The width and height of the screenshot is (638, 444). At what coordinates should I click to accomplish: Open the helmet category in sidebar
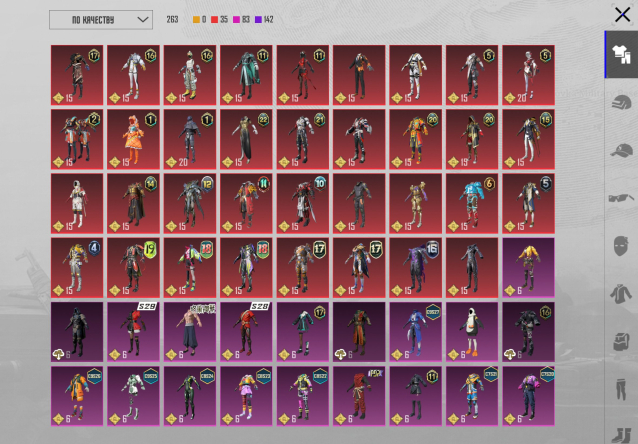point(620,101)
